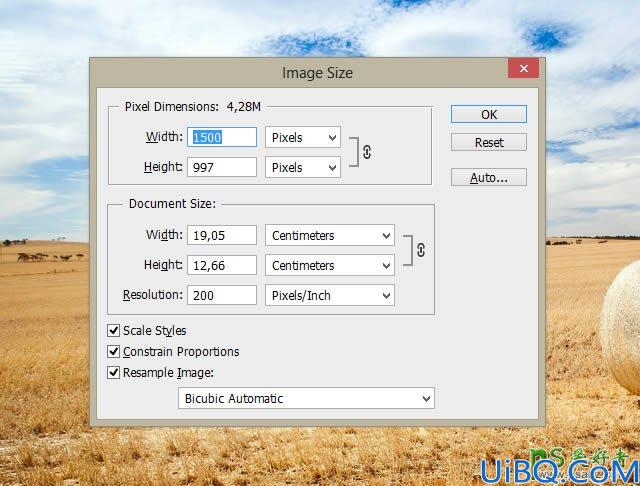This screenshot has width=640, height=486.
Task: Click the pixel Height field showing 997
Action: pos(222,167)
